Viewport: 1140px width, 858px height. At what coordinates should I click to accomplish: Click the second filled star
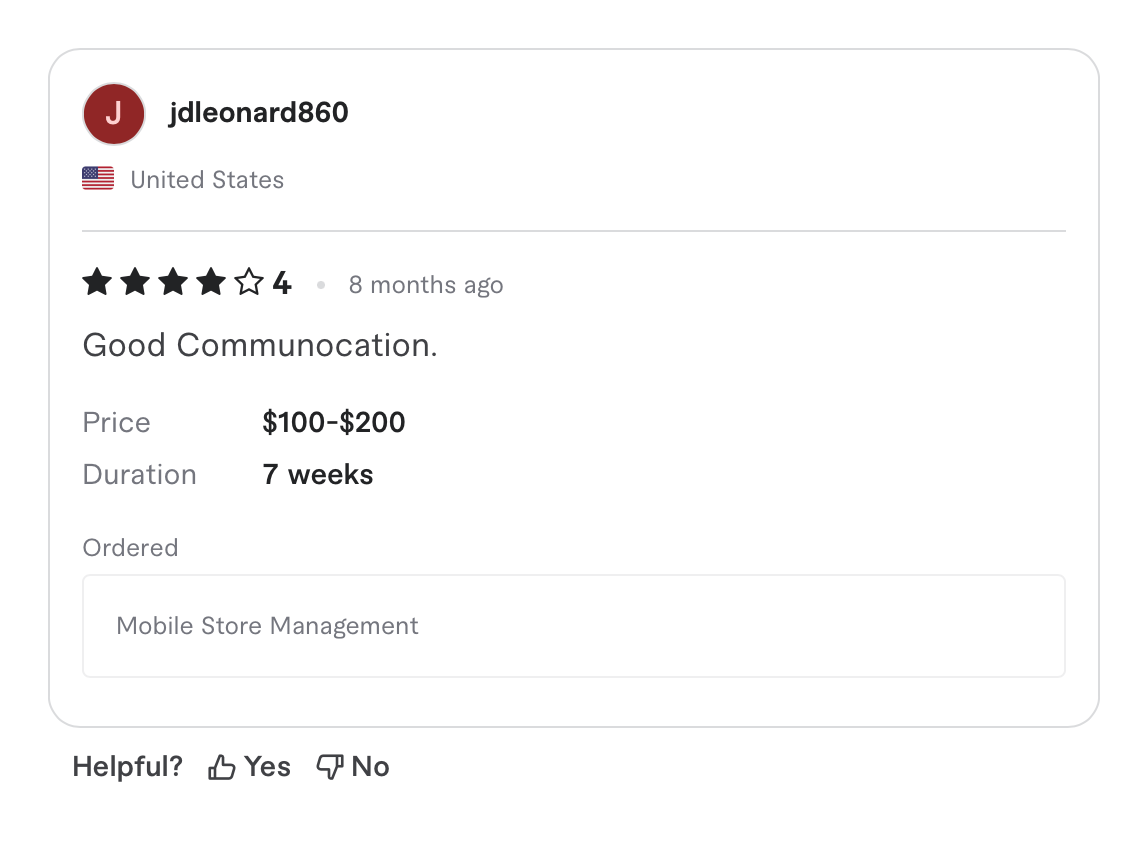[134, 282]
